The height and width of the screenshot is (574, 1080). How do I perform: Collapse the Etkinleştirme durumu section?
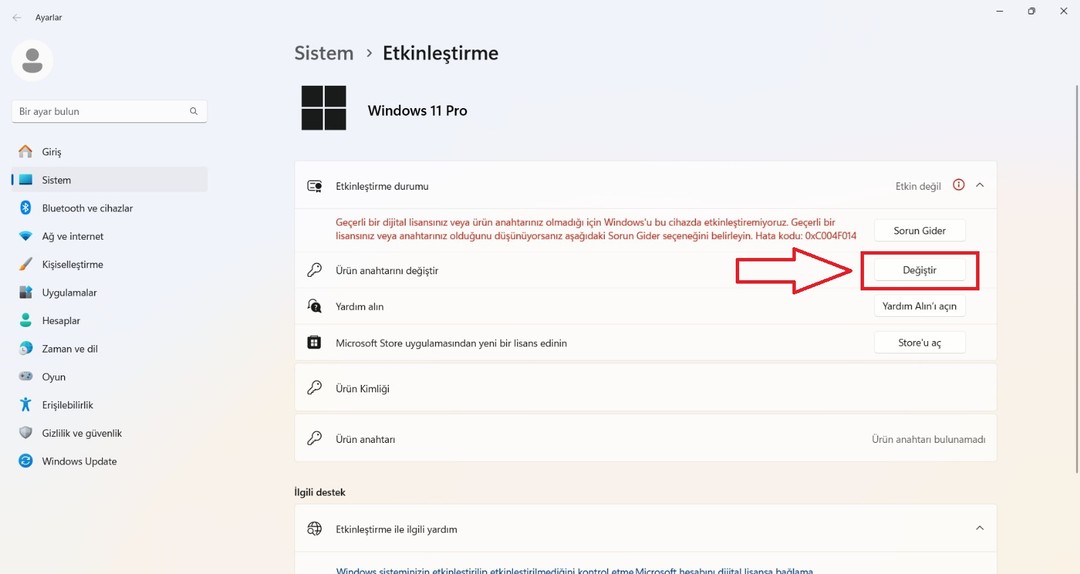click(x=980, y=185)
